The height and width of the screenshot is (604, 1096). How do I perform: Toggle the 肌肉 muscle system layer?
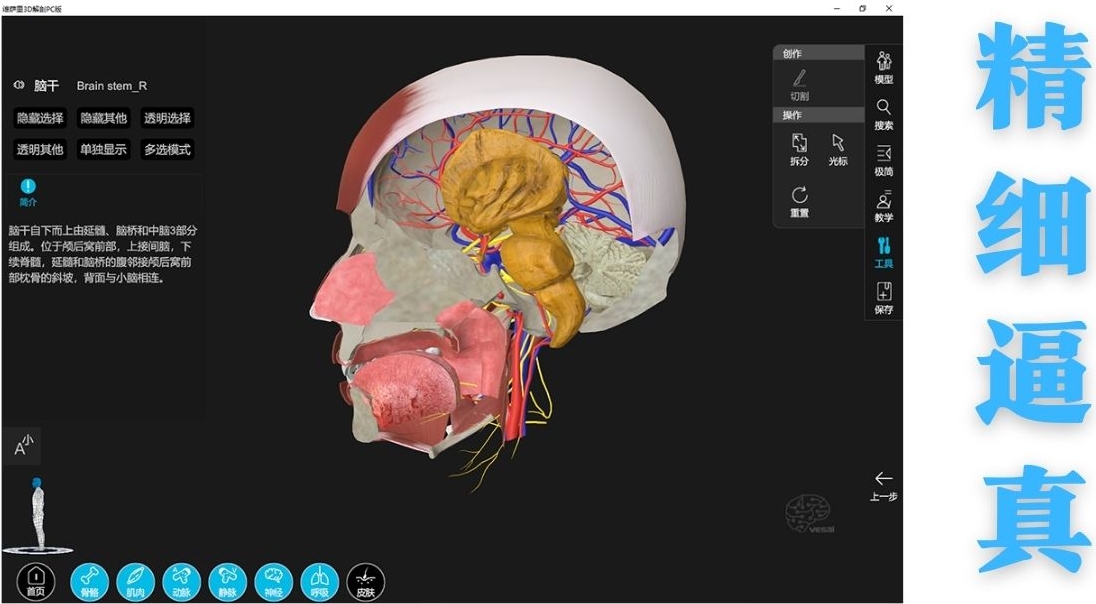pos(136,582)
